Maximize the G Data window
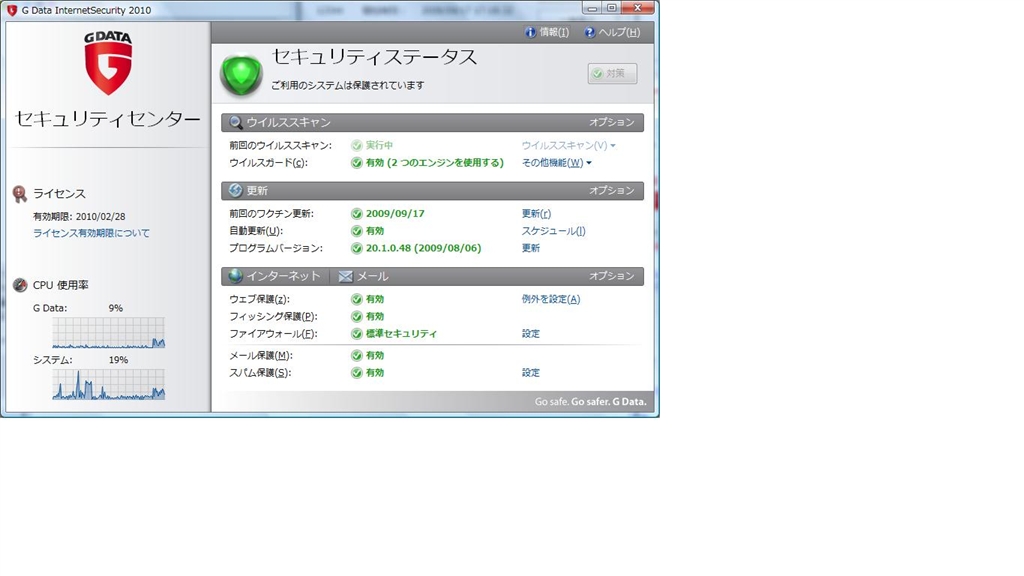This screenshot has height=576, width=1024. coord(612,8)
